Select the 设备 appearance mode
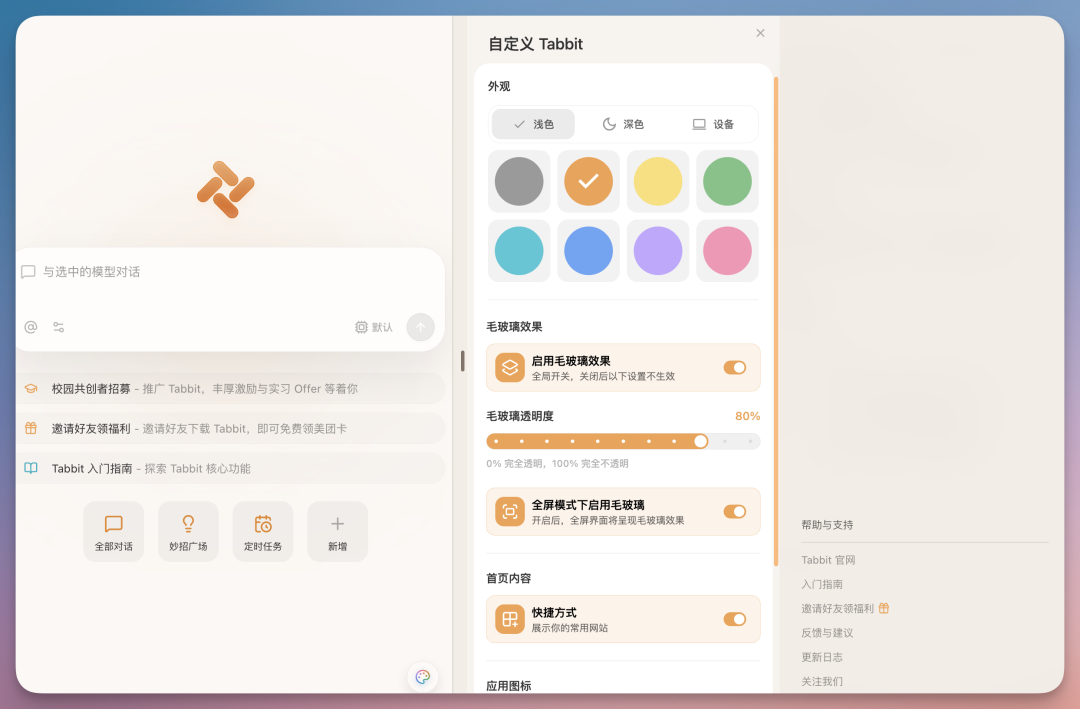1080x709 pixels. (713, 124)
